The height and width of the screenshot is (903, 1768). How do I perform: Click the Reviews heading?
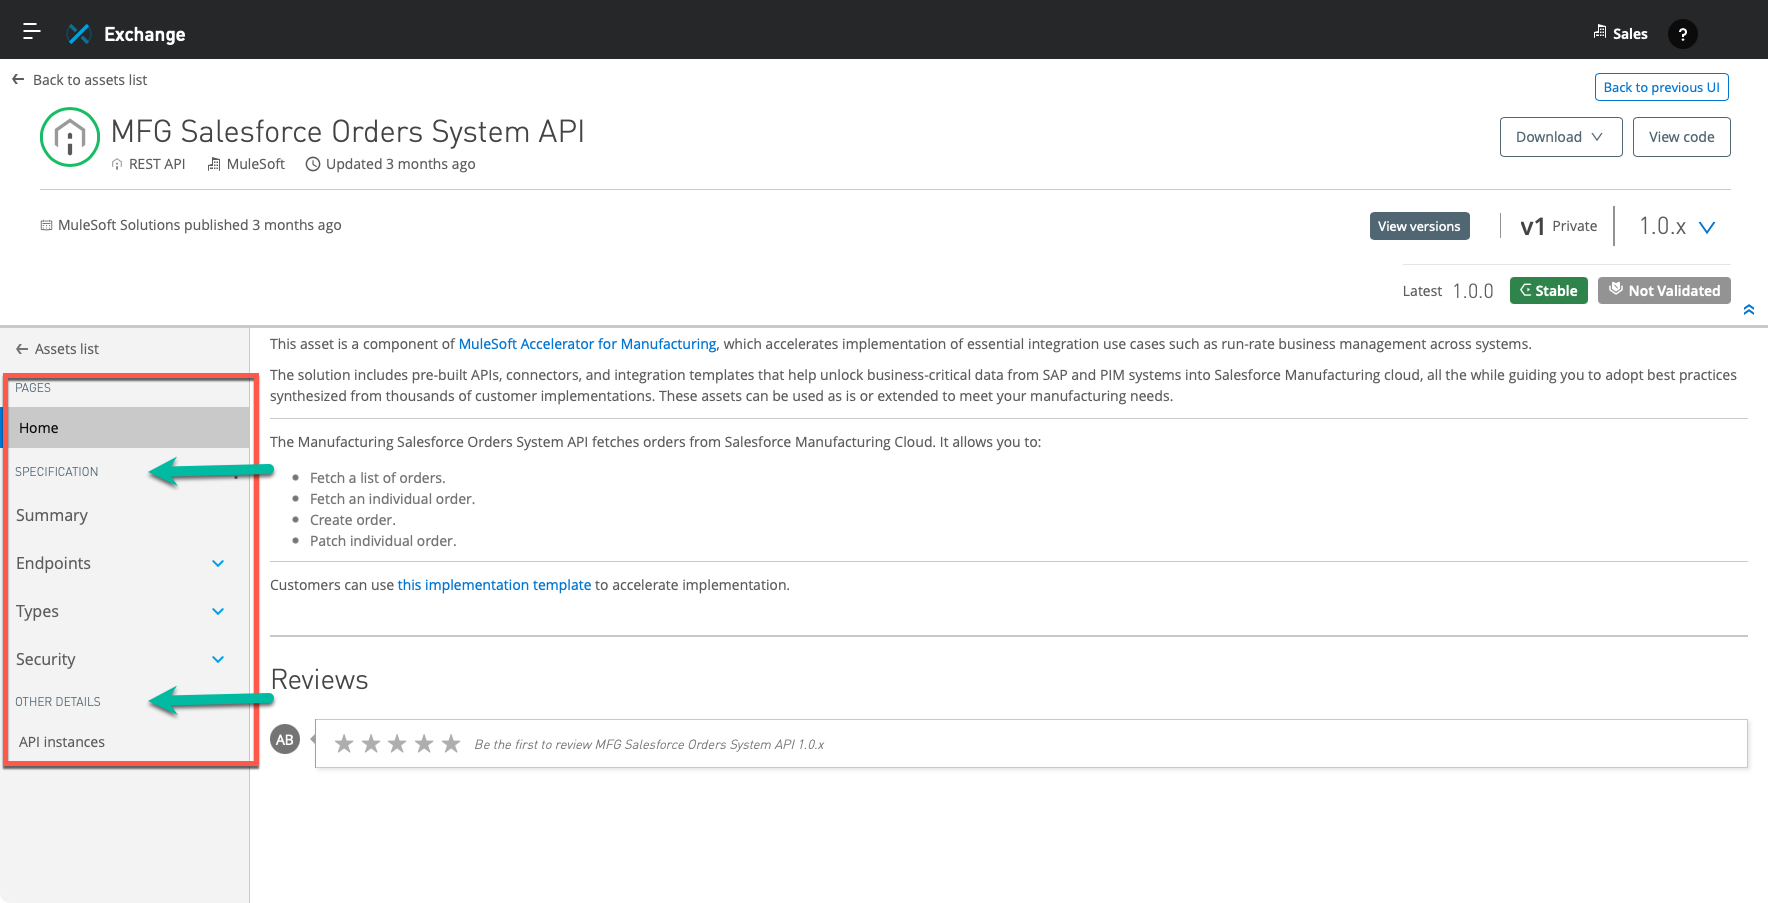tap(319, 680)
